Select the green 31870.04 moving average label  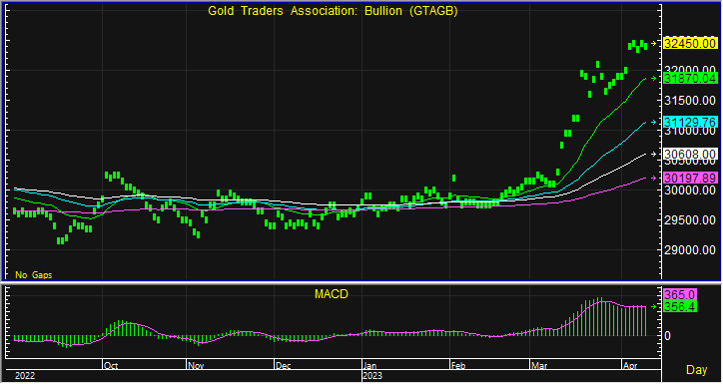point(690,78)
